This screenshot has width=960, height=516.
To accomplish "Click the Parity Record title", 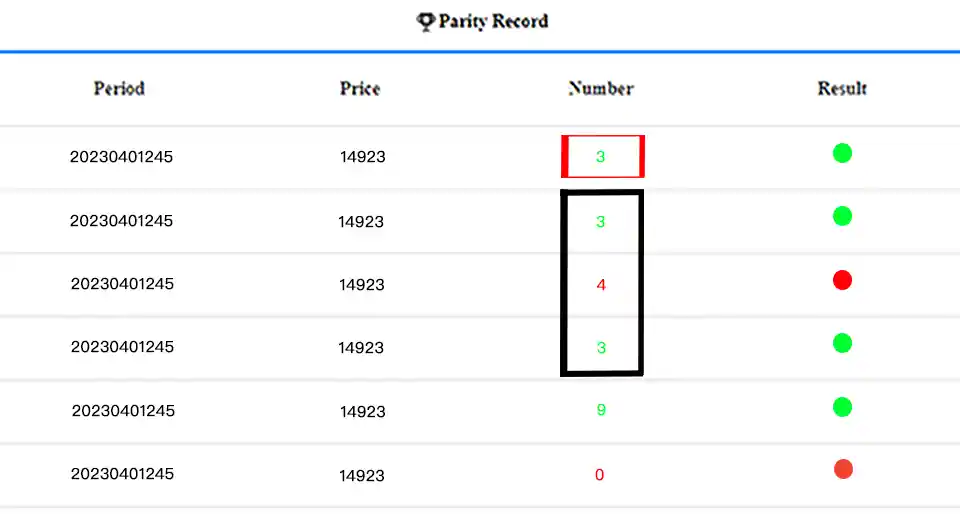I will [x=493, y=21].
